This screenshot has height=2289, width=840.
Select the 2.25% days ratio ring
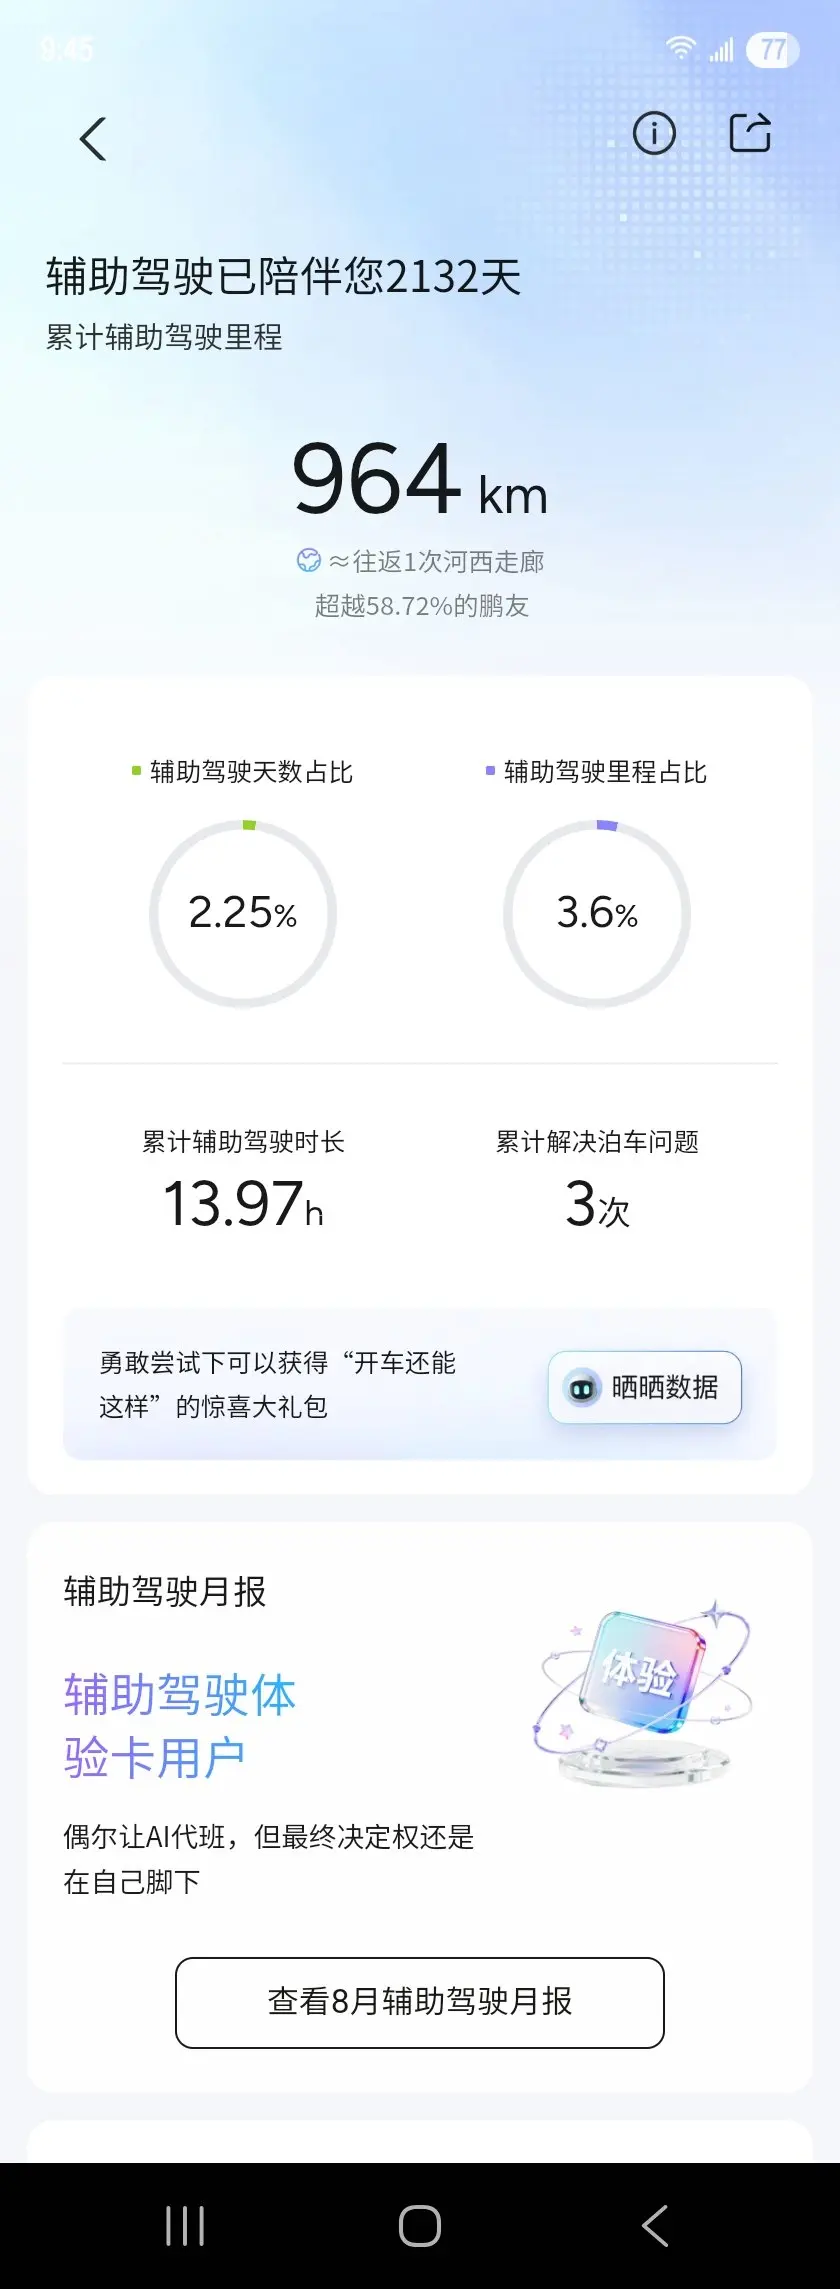tap(243, 913)
